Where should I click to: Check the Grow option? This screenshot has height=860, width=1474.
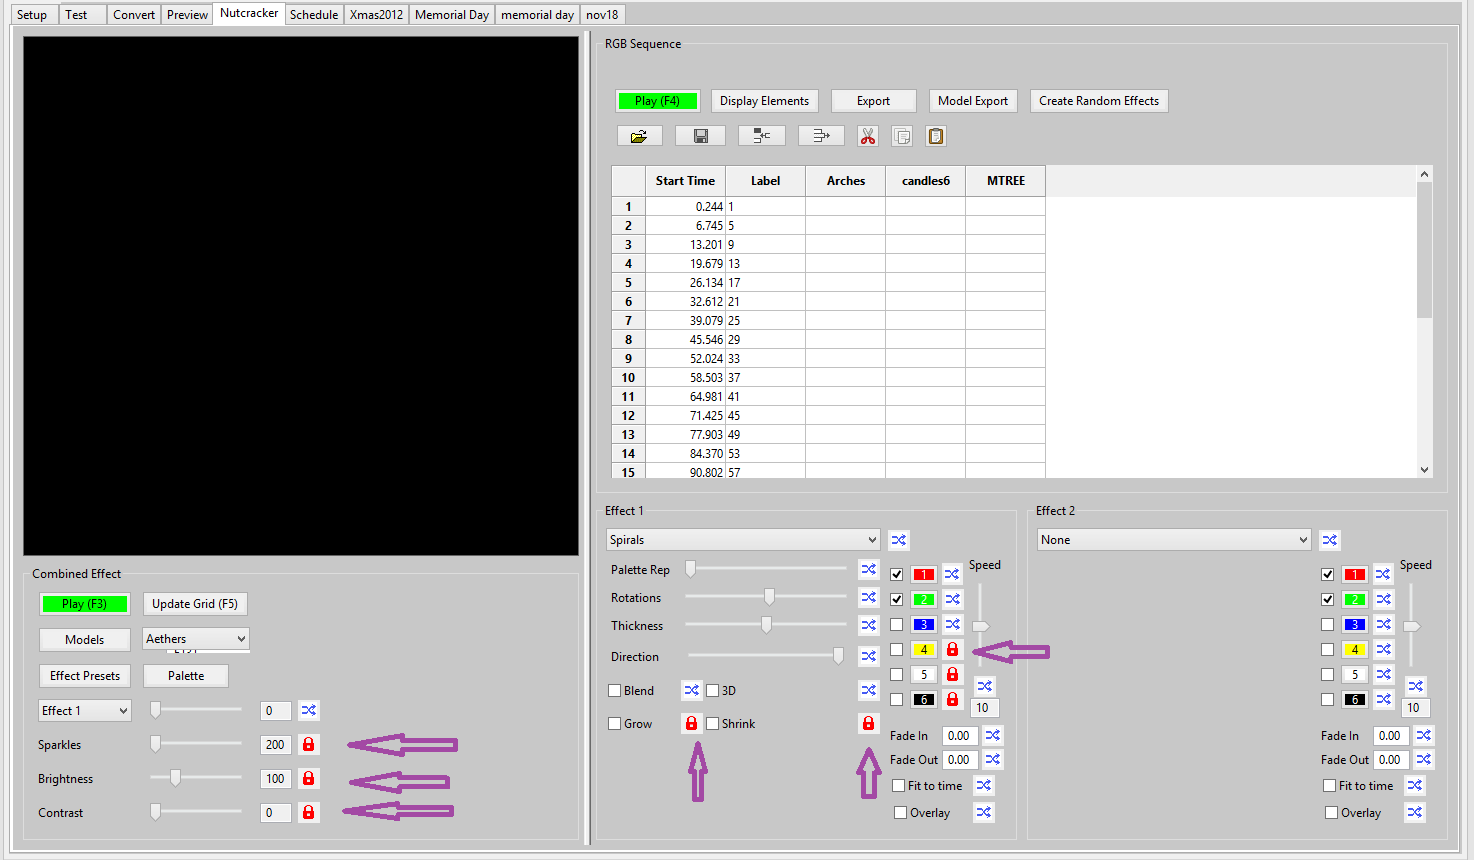(x=615, y=723)
